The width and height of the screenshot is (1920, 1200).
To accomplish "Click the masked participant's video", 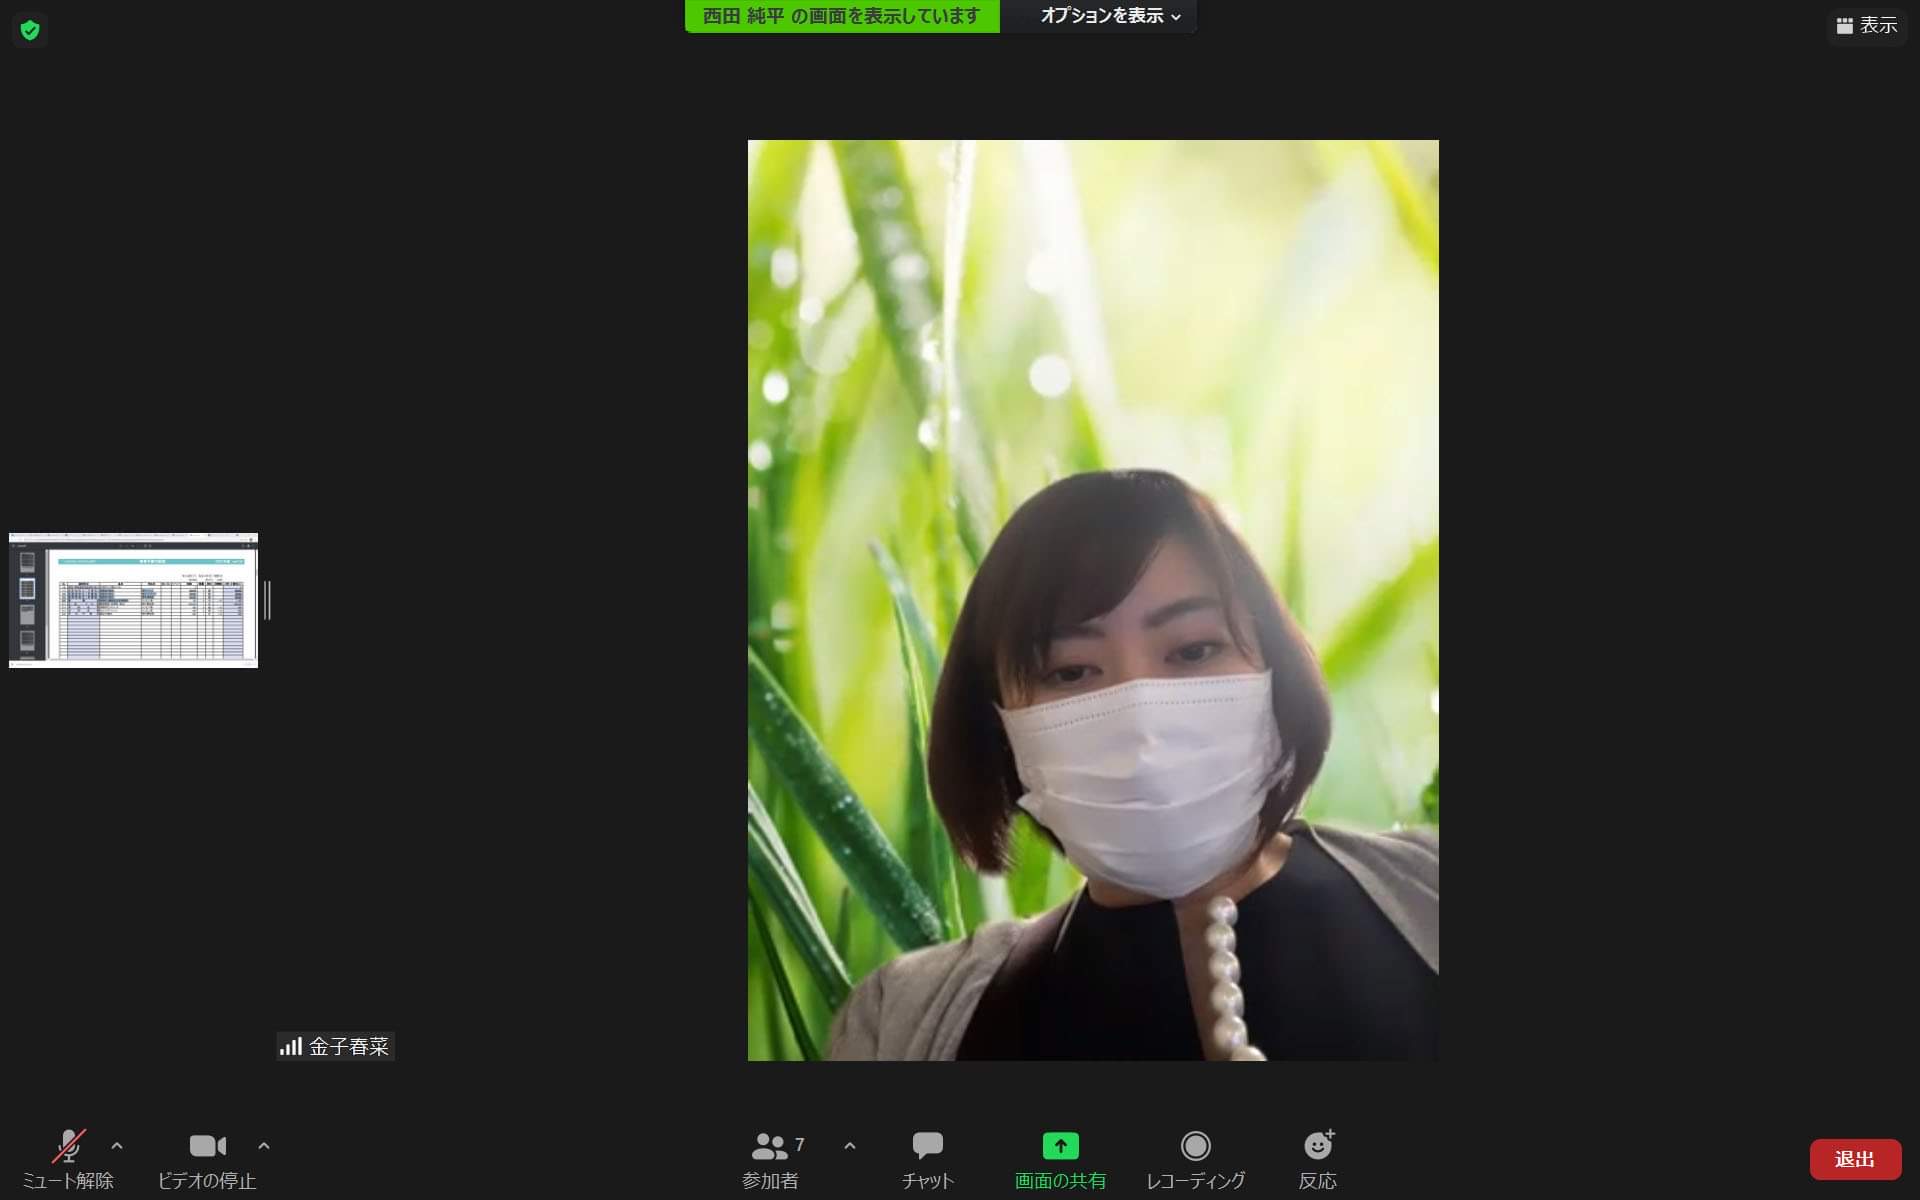I will pyautogui.click(x=1092, y=600).
